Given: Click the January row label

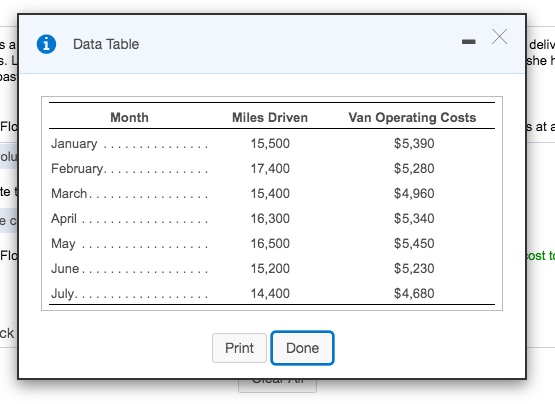Looking at the screenshot, I should tap(74, 144).
